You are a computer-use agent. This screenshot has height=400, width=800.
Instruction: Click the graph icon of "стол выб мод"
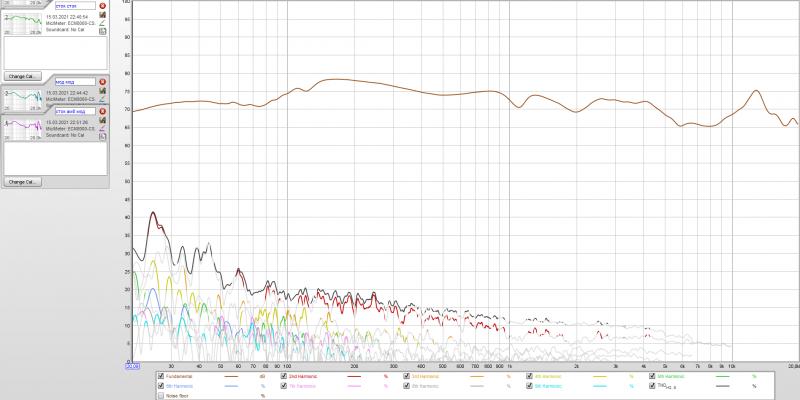click(102, 120)
